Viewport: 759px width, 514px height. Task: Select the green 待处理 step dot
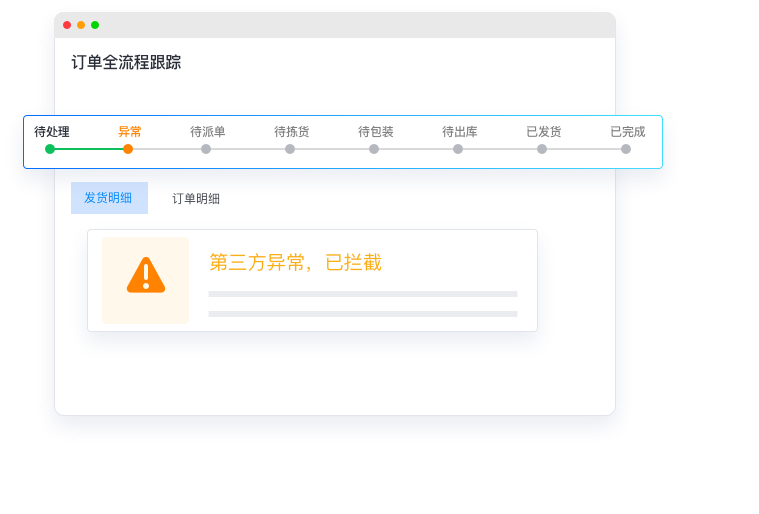pyautogui.click(x=50, y=149)
